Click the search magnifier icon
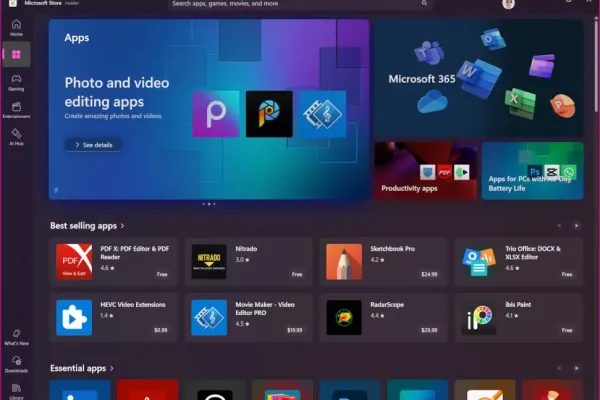 [x=424, y=3]
